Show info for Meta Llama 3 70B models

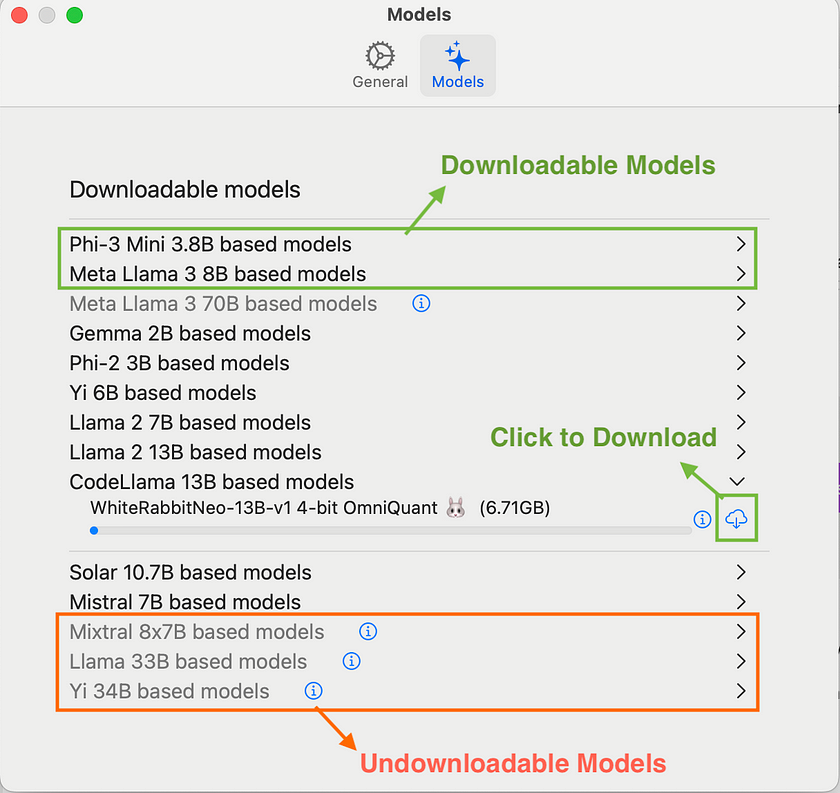[421, 303]
